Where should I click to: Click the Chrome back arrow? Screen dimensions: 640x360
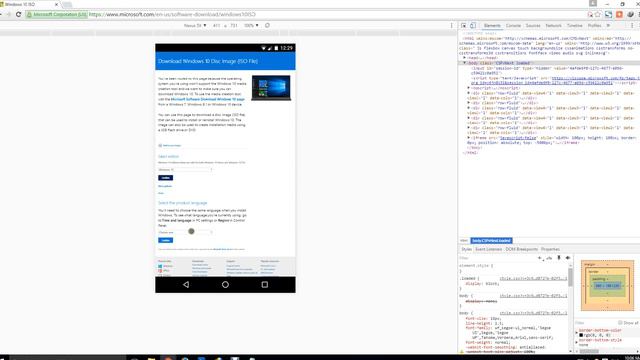click(1, 14)
